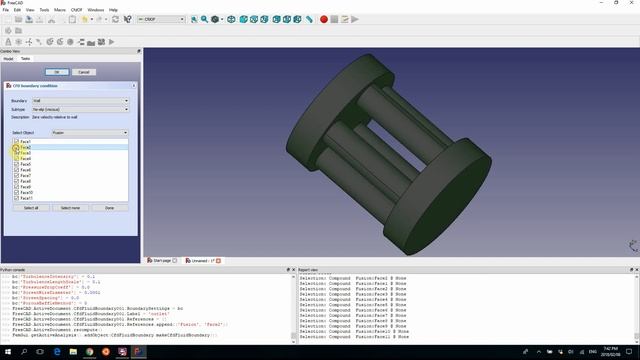Open the Select Object Fusion dropdown
This screenshot has height=360, width=640.
click(x=90, y=133)
